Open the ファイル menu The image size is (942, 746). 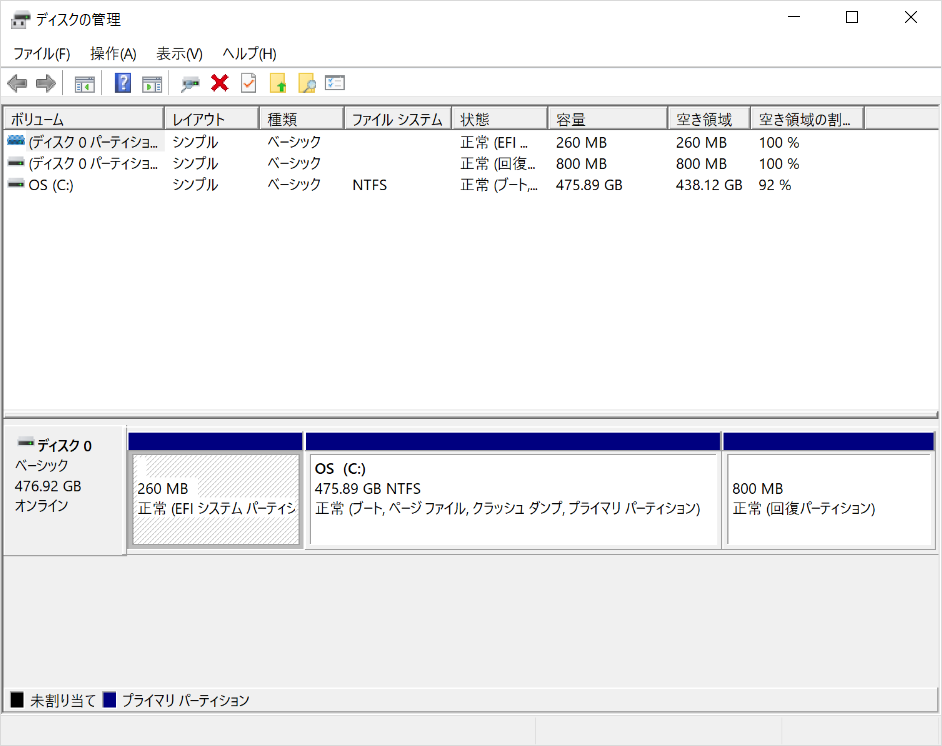40,53
